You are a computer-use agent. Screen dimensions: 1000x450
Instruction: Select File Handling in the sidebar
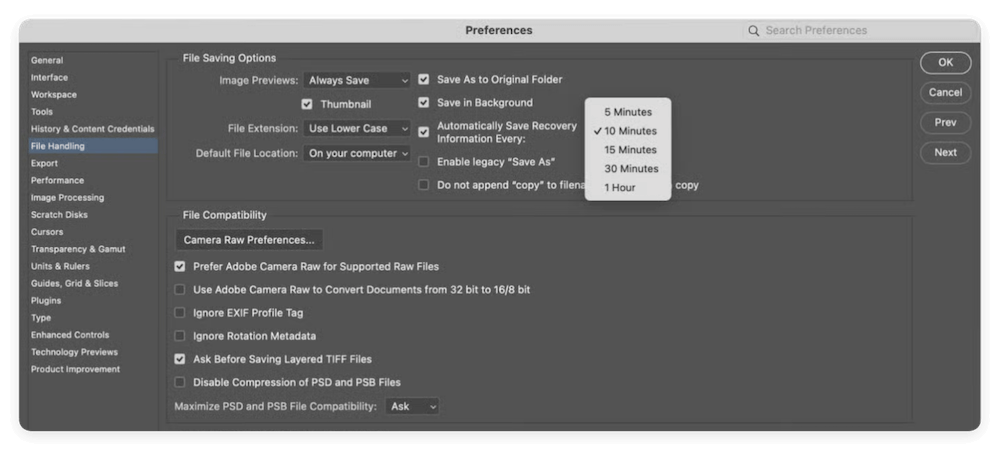coord(92,146)
